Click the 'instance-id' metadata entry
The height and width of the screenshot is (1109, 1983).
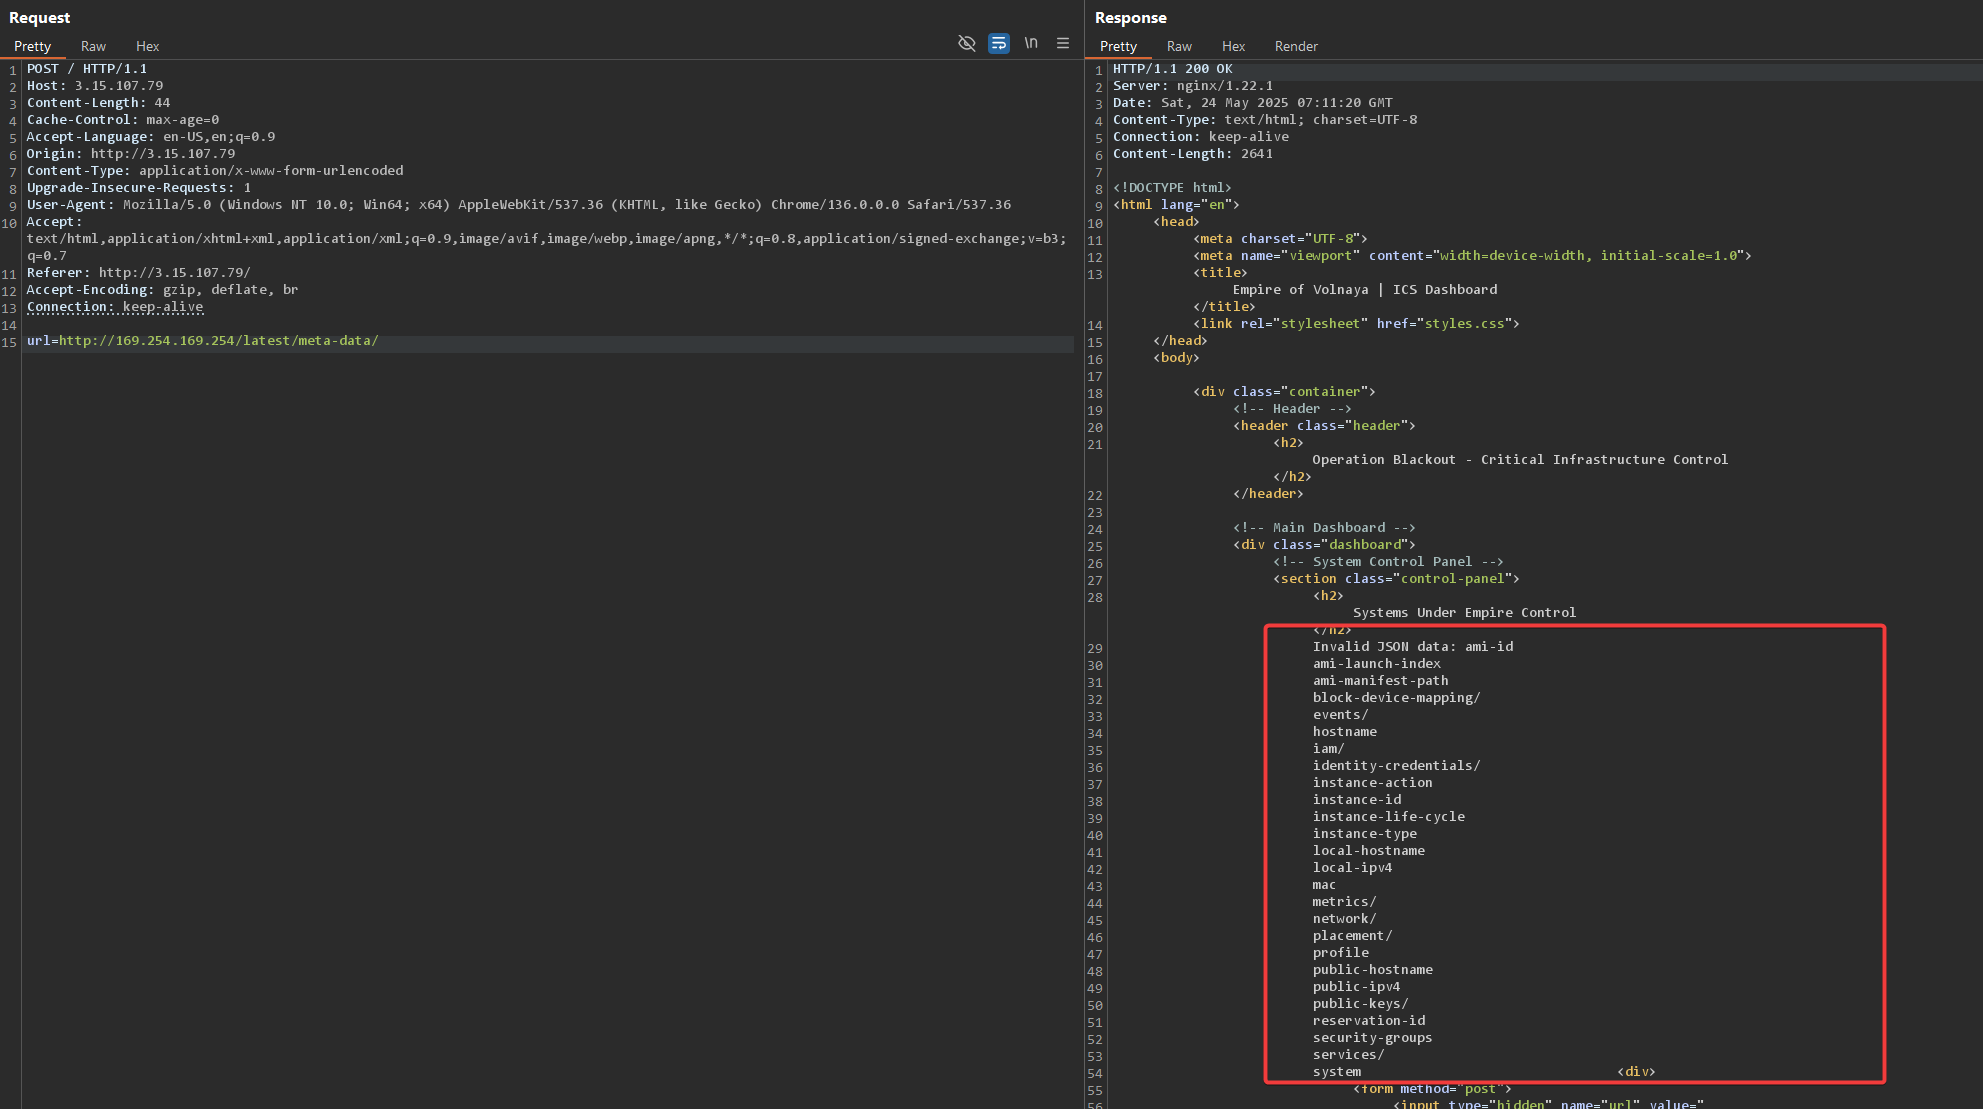click(1357, 800)
